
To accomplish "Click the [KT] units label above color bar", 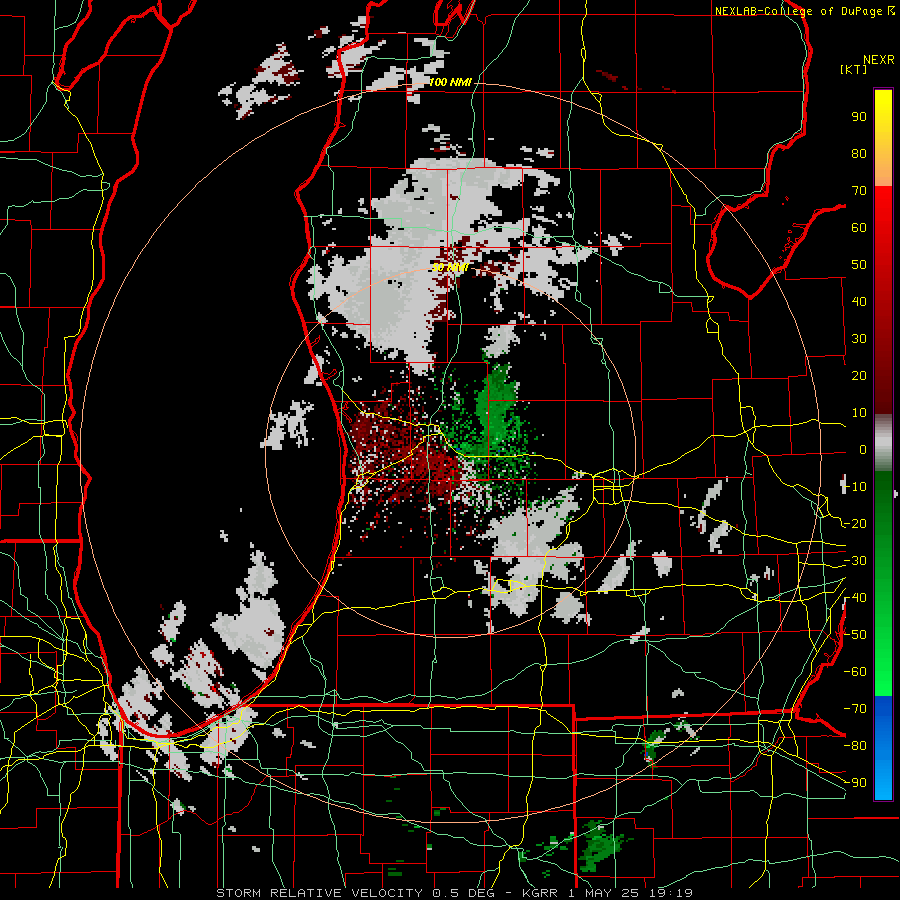I will pyautogui.click(x=854, y=69).
